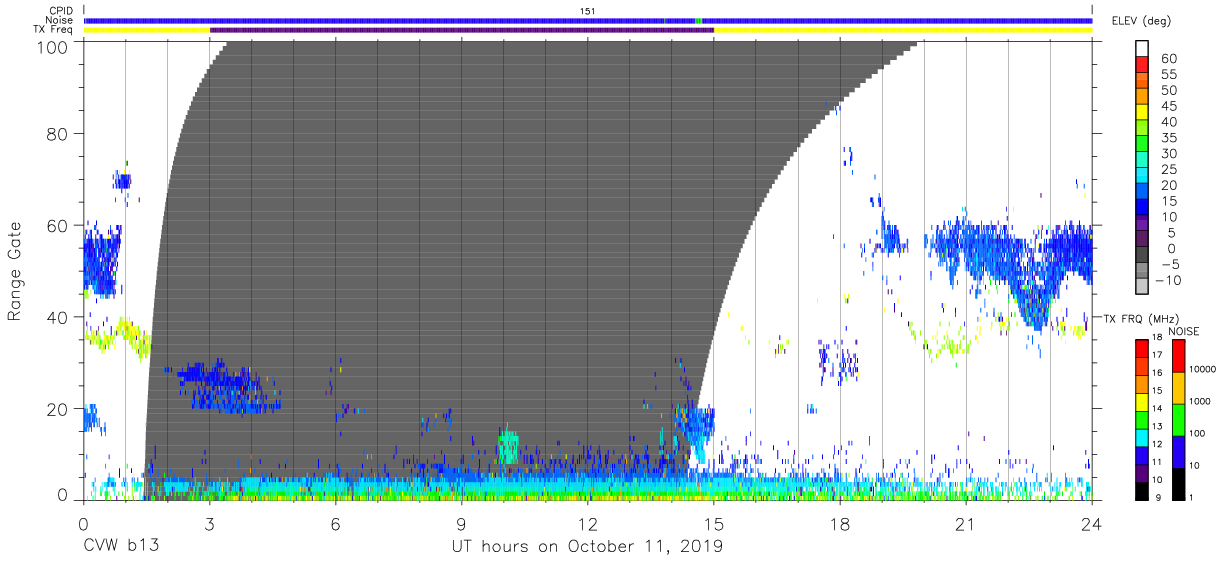Click the 24 tick on the UT hours axis

(x=1092, y=523)
